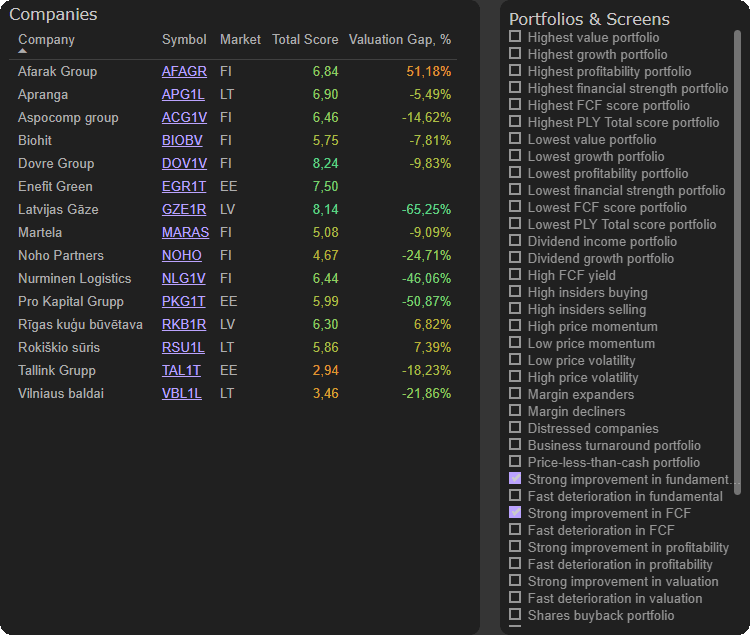Sort by Market column header

click(x=240, y=40)
